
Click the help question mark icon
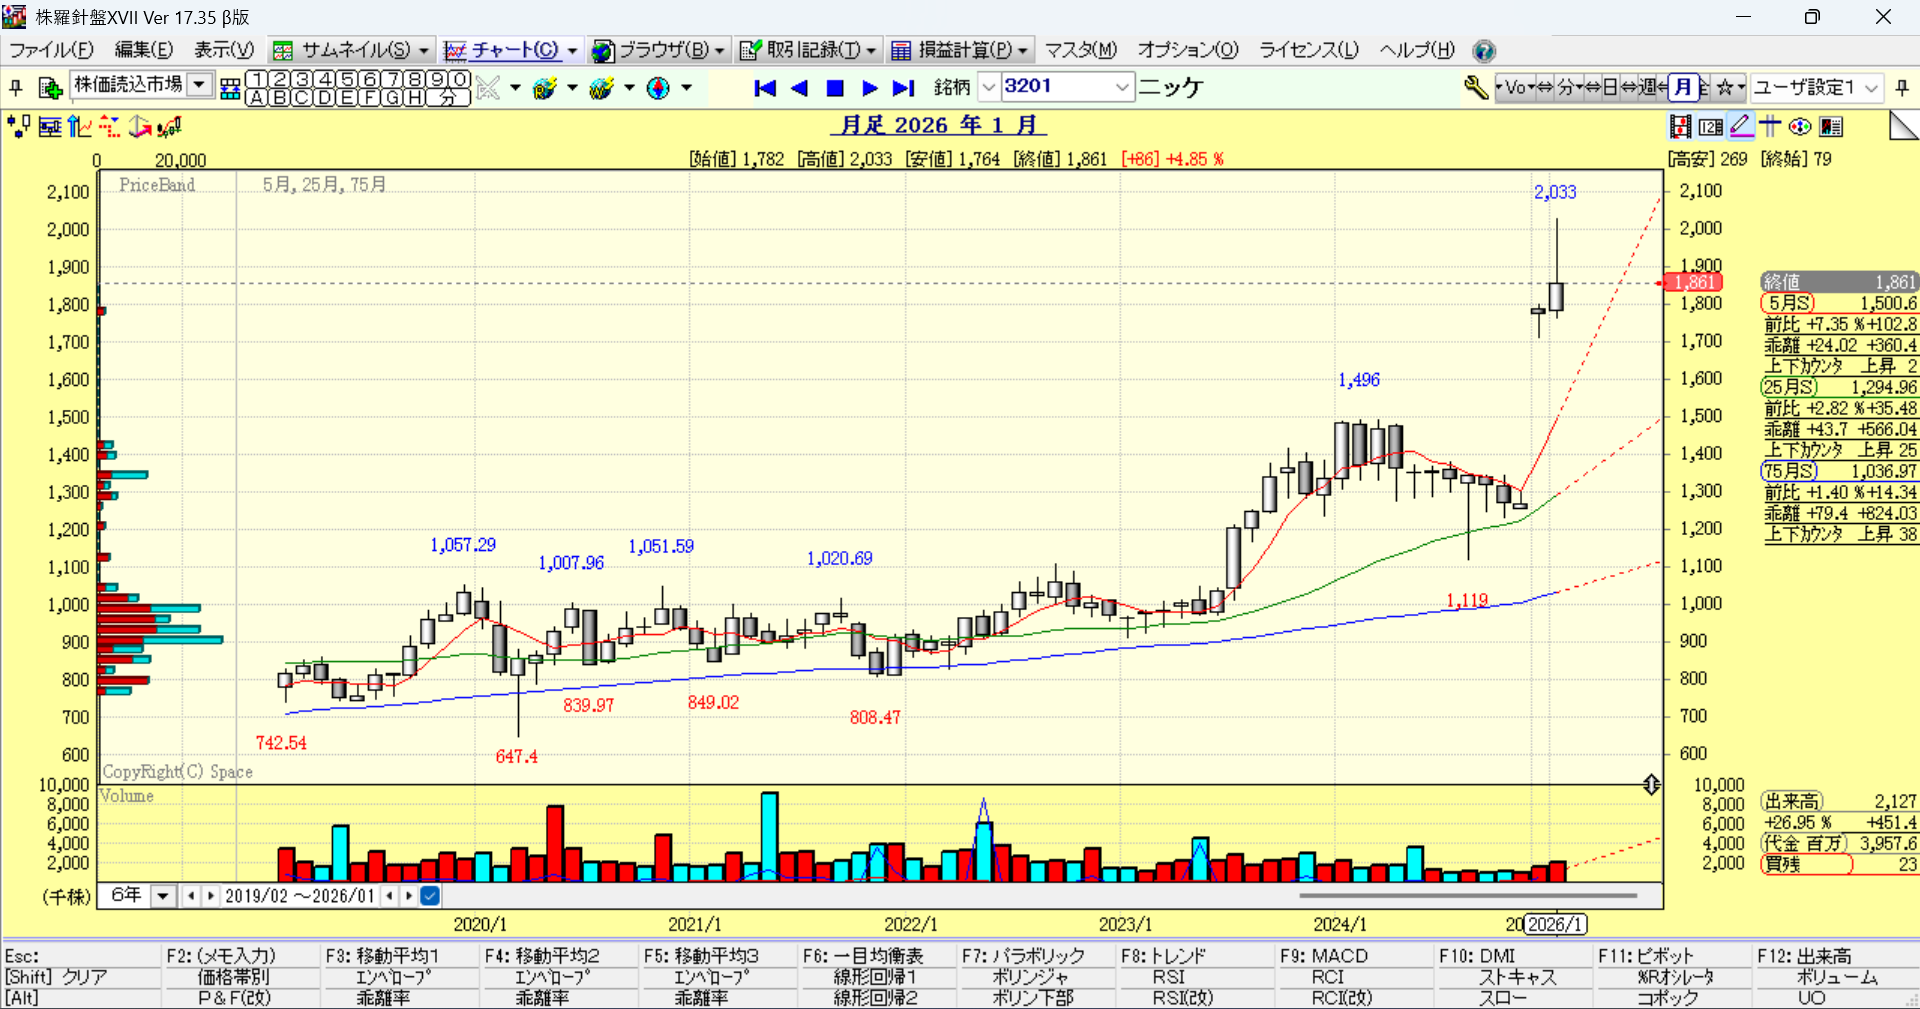(x=1484, y=51)
